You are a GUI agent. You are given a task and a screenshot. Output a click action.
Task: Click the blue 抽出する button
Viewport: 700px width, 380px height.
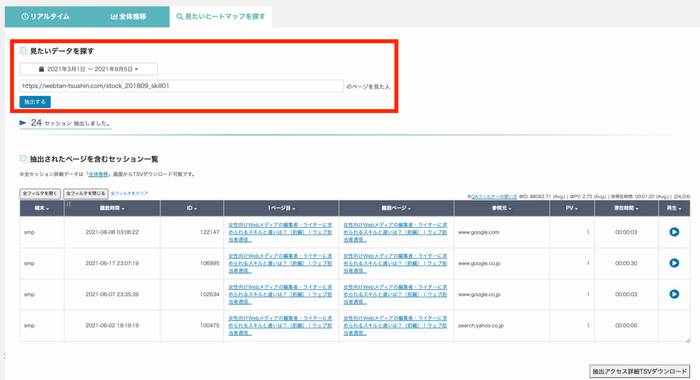35,102
